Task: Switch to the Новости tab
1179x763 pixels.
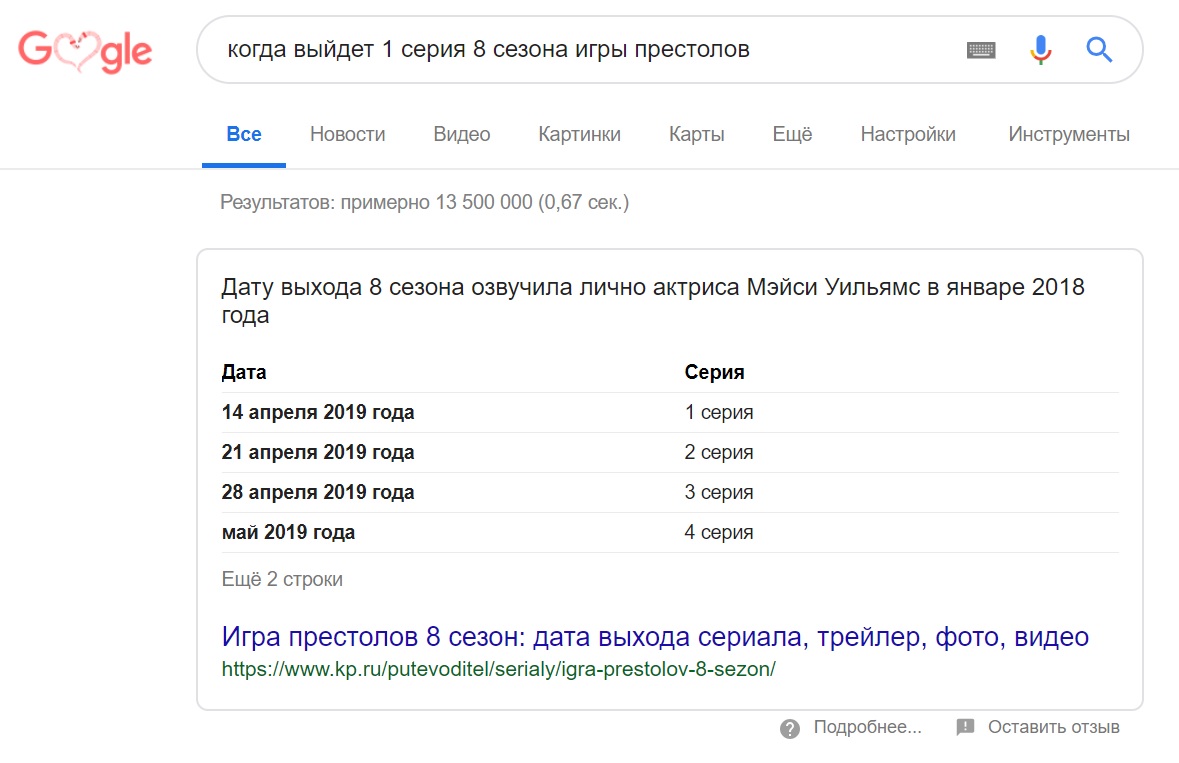Action: coord(347,135)
